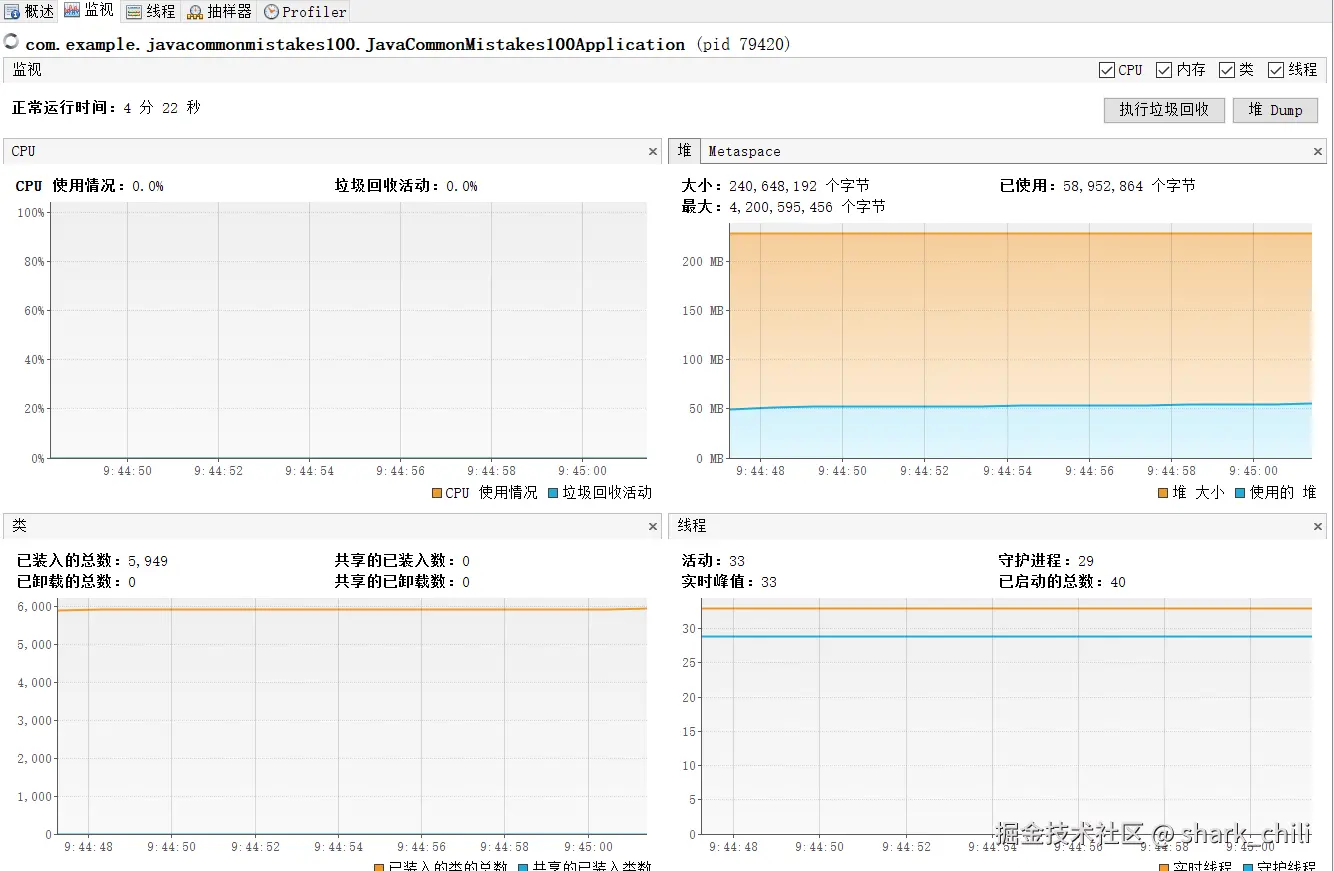Click the 共享的已卸载数 0 text
This screenshot has height=871, width=1334.
pos(402,582)
